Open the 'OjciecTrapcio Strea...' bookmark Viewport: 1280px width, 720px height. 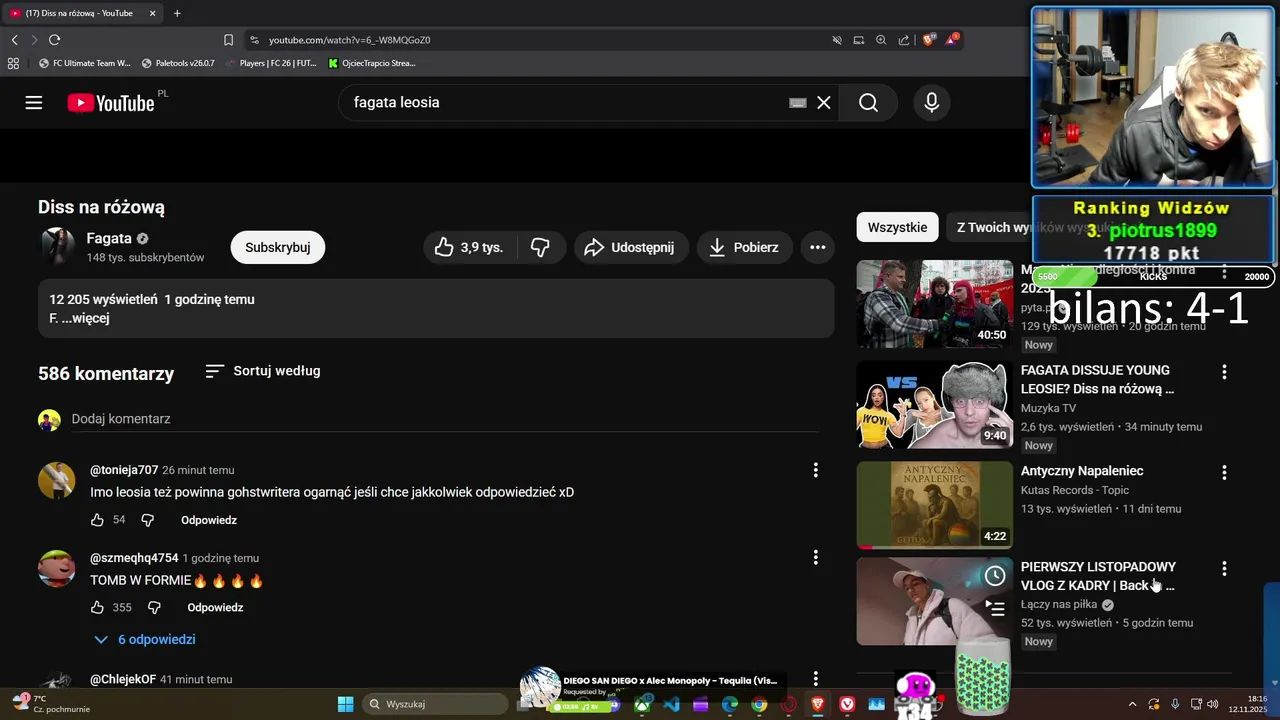click(372, 63)
